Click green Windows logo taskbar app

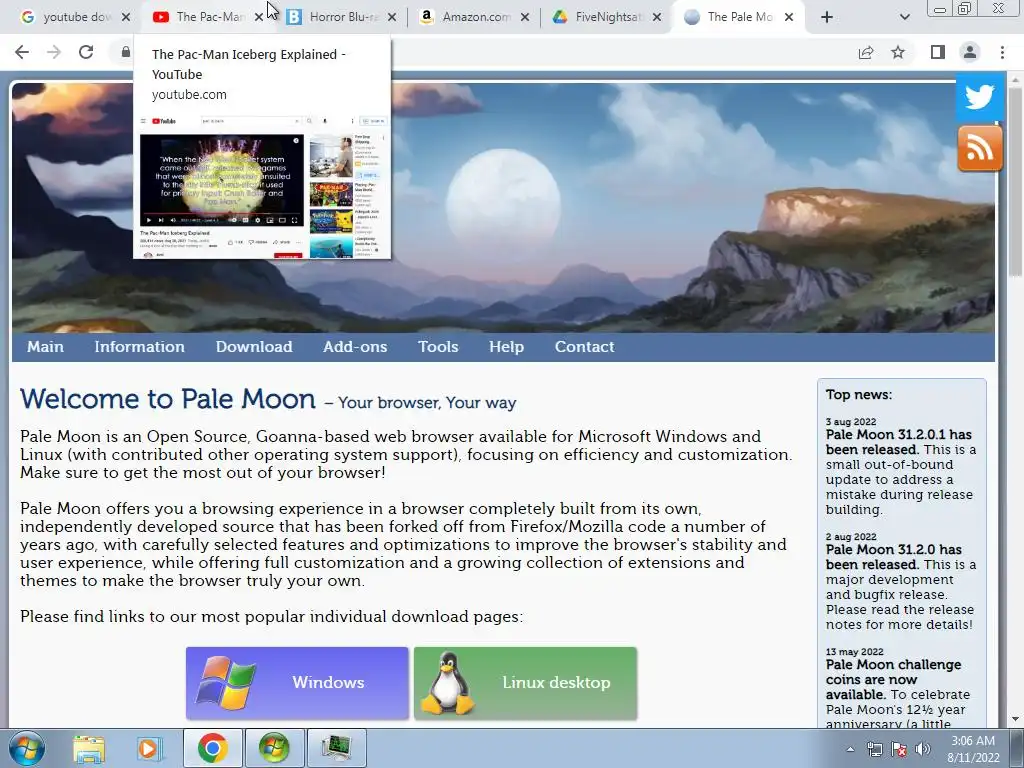[x=274, y=748]
